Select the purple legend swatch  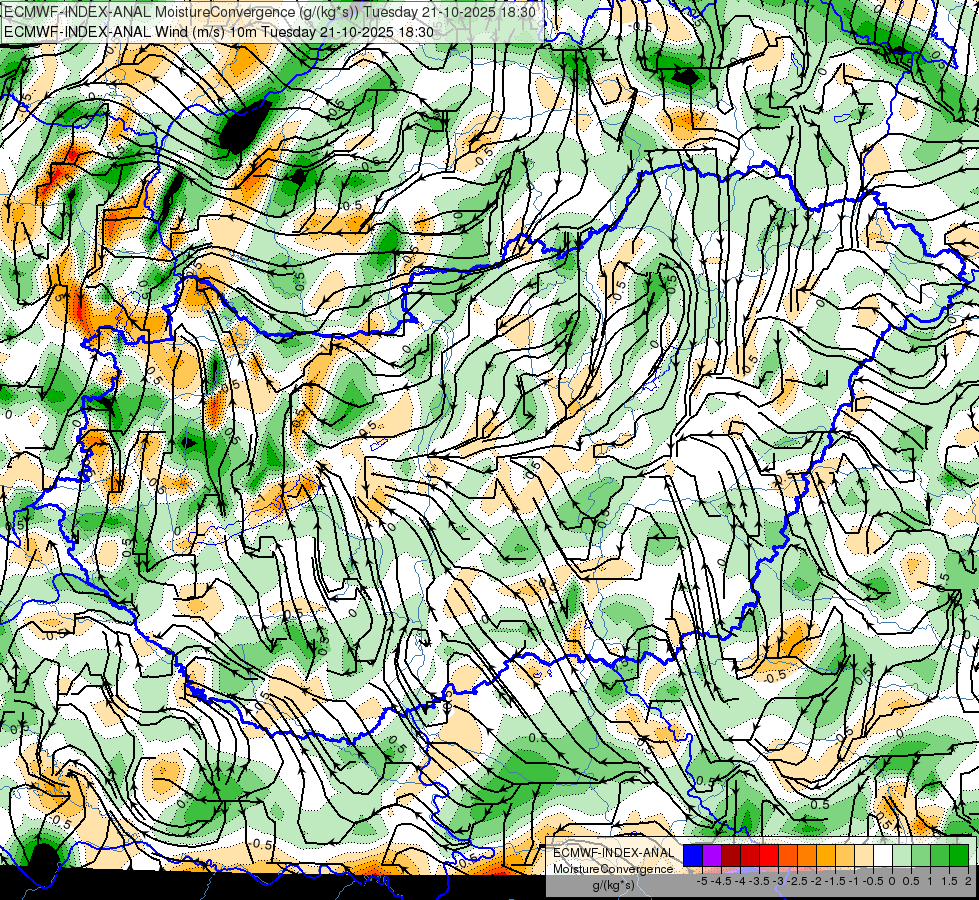712,856
